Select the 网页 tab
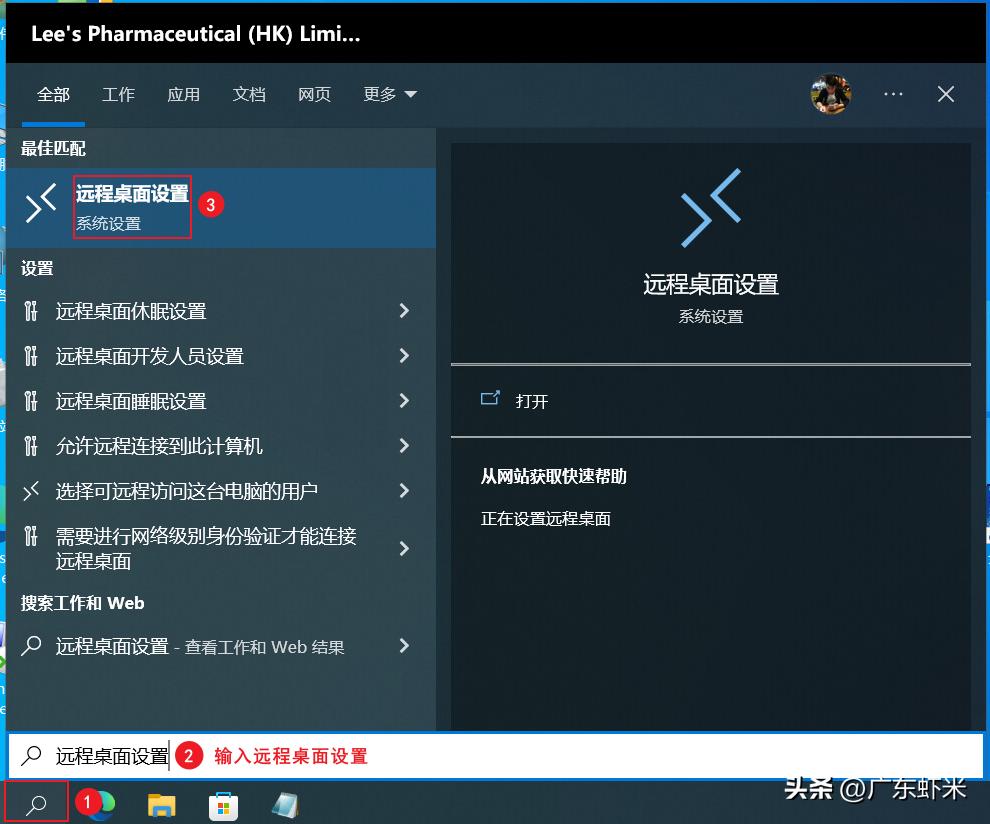 tap(314, 94)
